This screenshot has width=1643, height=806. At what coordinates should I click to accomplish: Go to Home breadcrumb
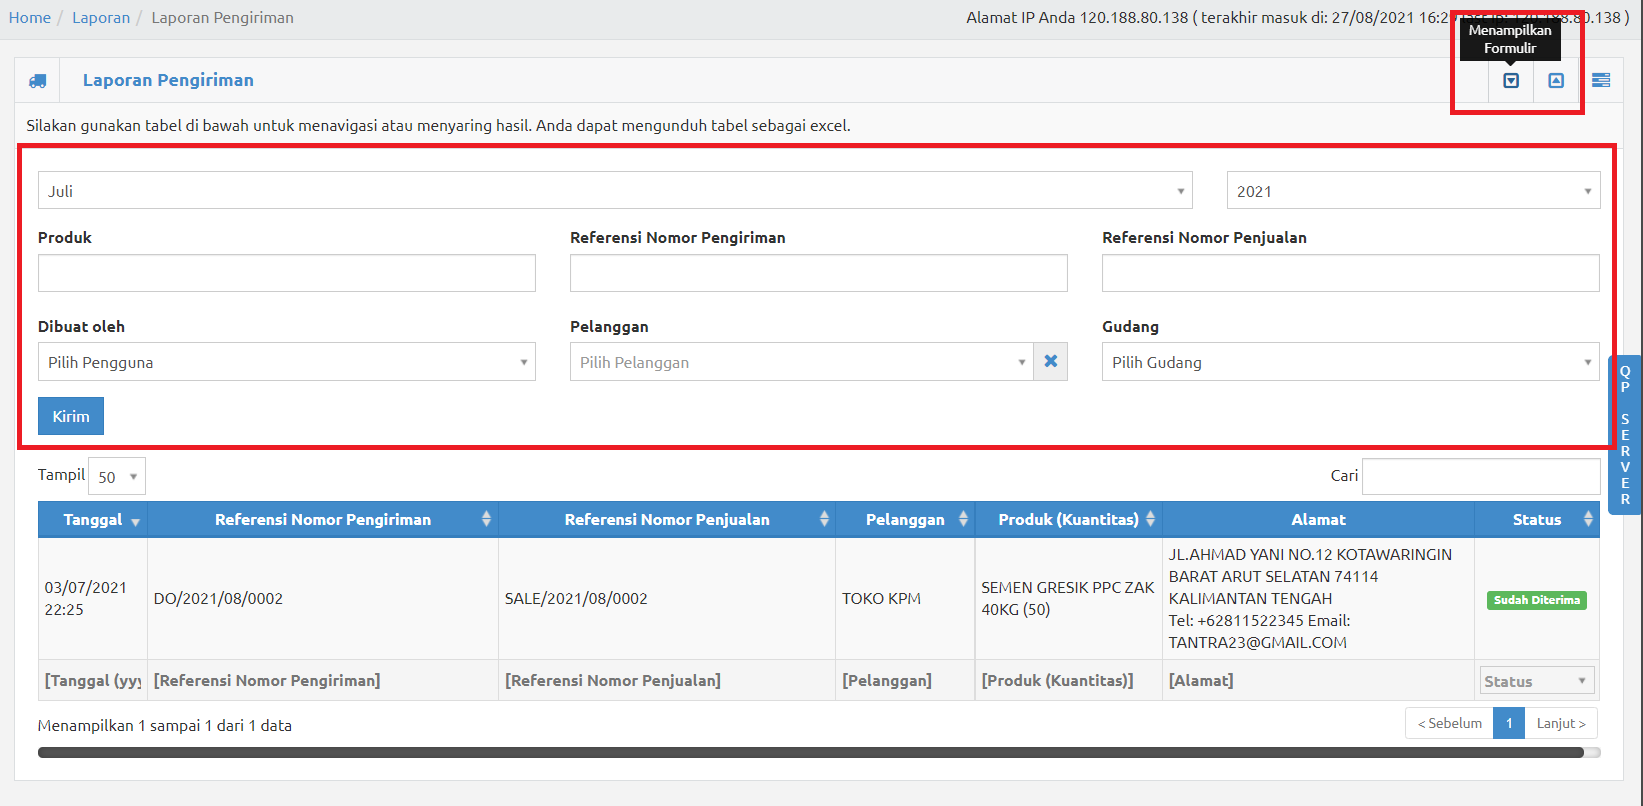coord(30,18)
